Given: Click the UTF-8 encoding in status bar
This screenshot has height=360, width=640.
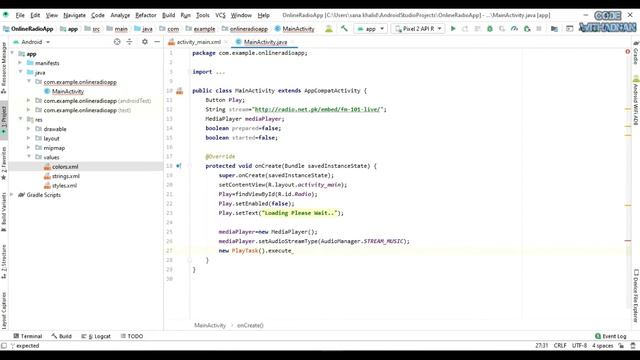Looking at the screenshot, I should click(x=579, y=346).
